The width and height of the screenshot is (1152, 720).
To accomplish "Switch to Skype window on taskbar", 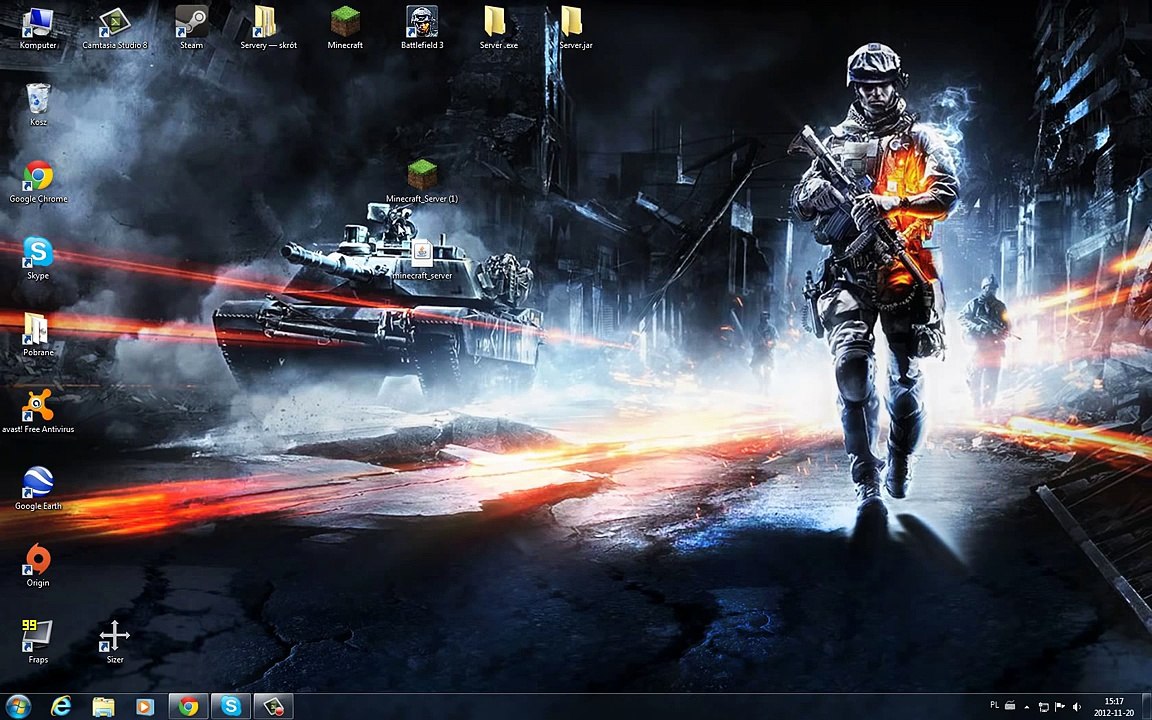I will coord(231,707).
